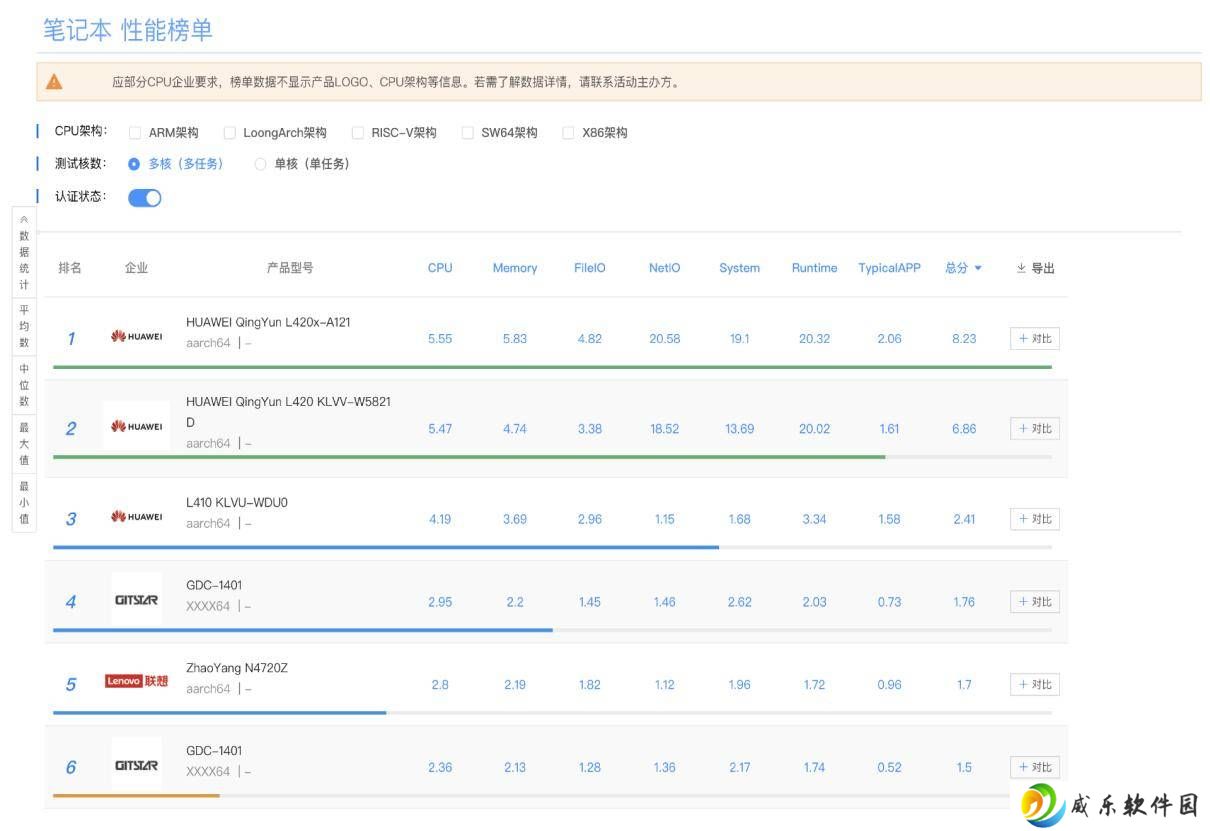Click GITSTAR logo in rank 4 row
Viewport: 1210px width, 831px height.
pyautogui.click(x=137, y=601)
